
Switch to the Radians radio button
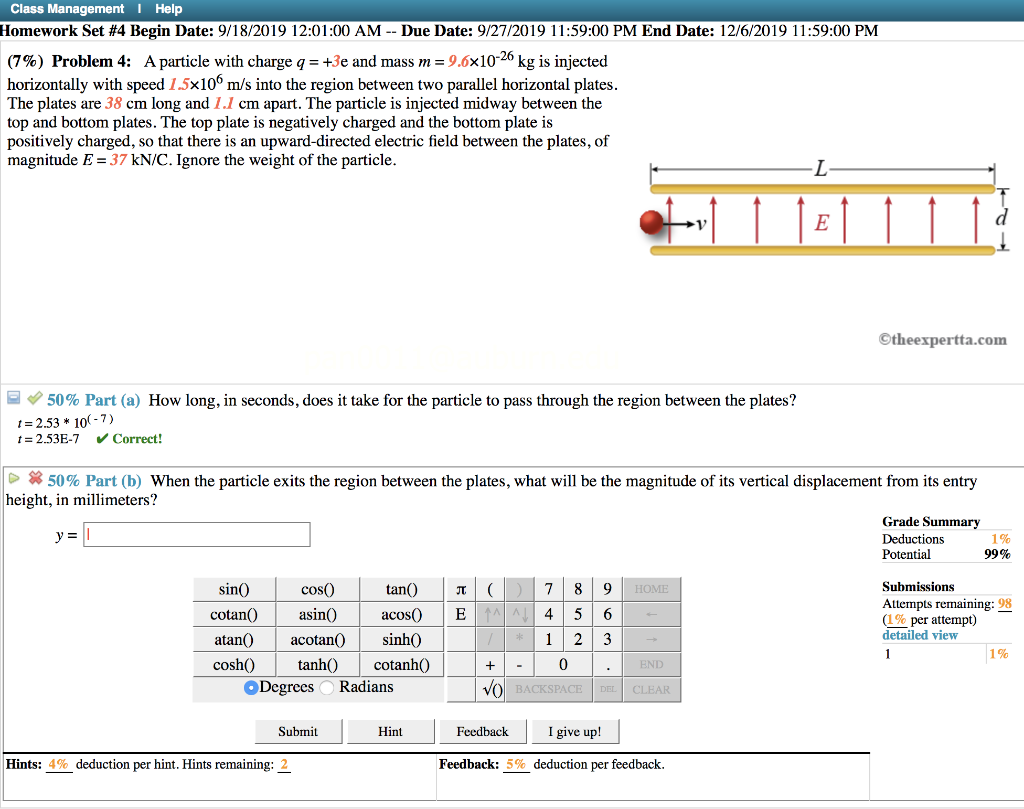(x=326, y=687)
